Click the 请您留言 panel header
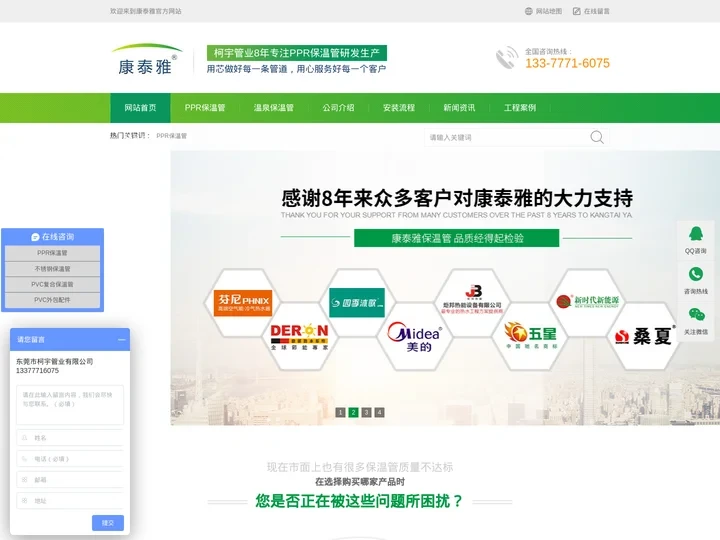The height and width of the screenshot is (540, 720). point(70,340)
